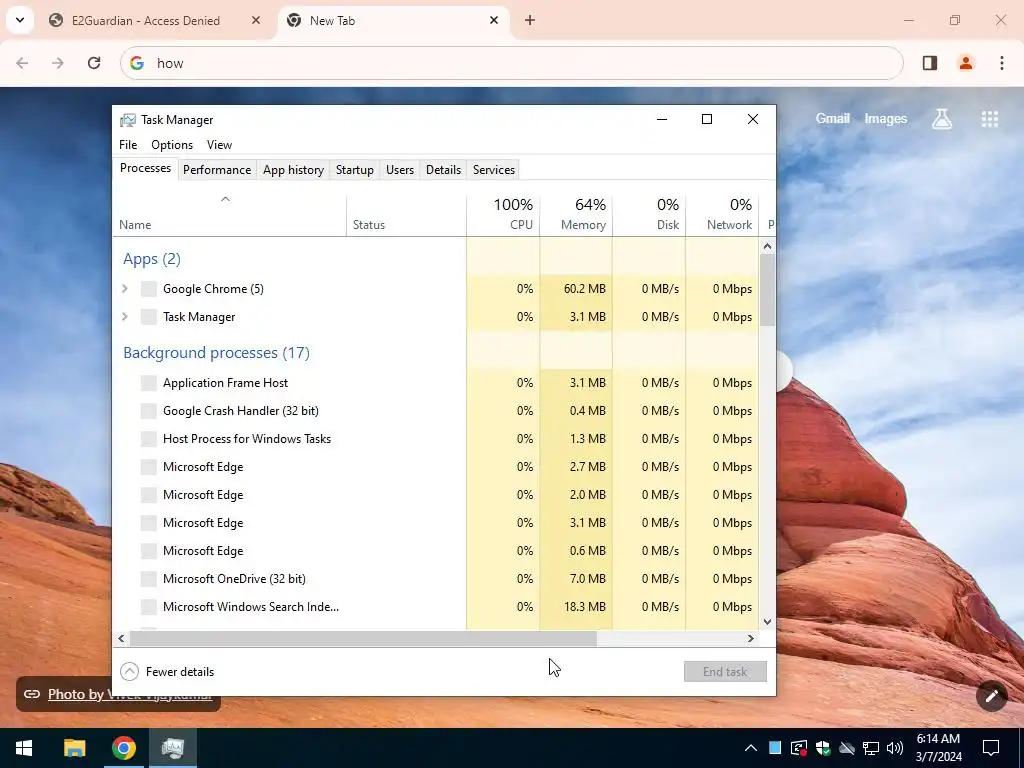Open the Chrome profile avatar
Screen dimensions: 1024x768
pos(966,63)
